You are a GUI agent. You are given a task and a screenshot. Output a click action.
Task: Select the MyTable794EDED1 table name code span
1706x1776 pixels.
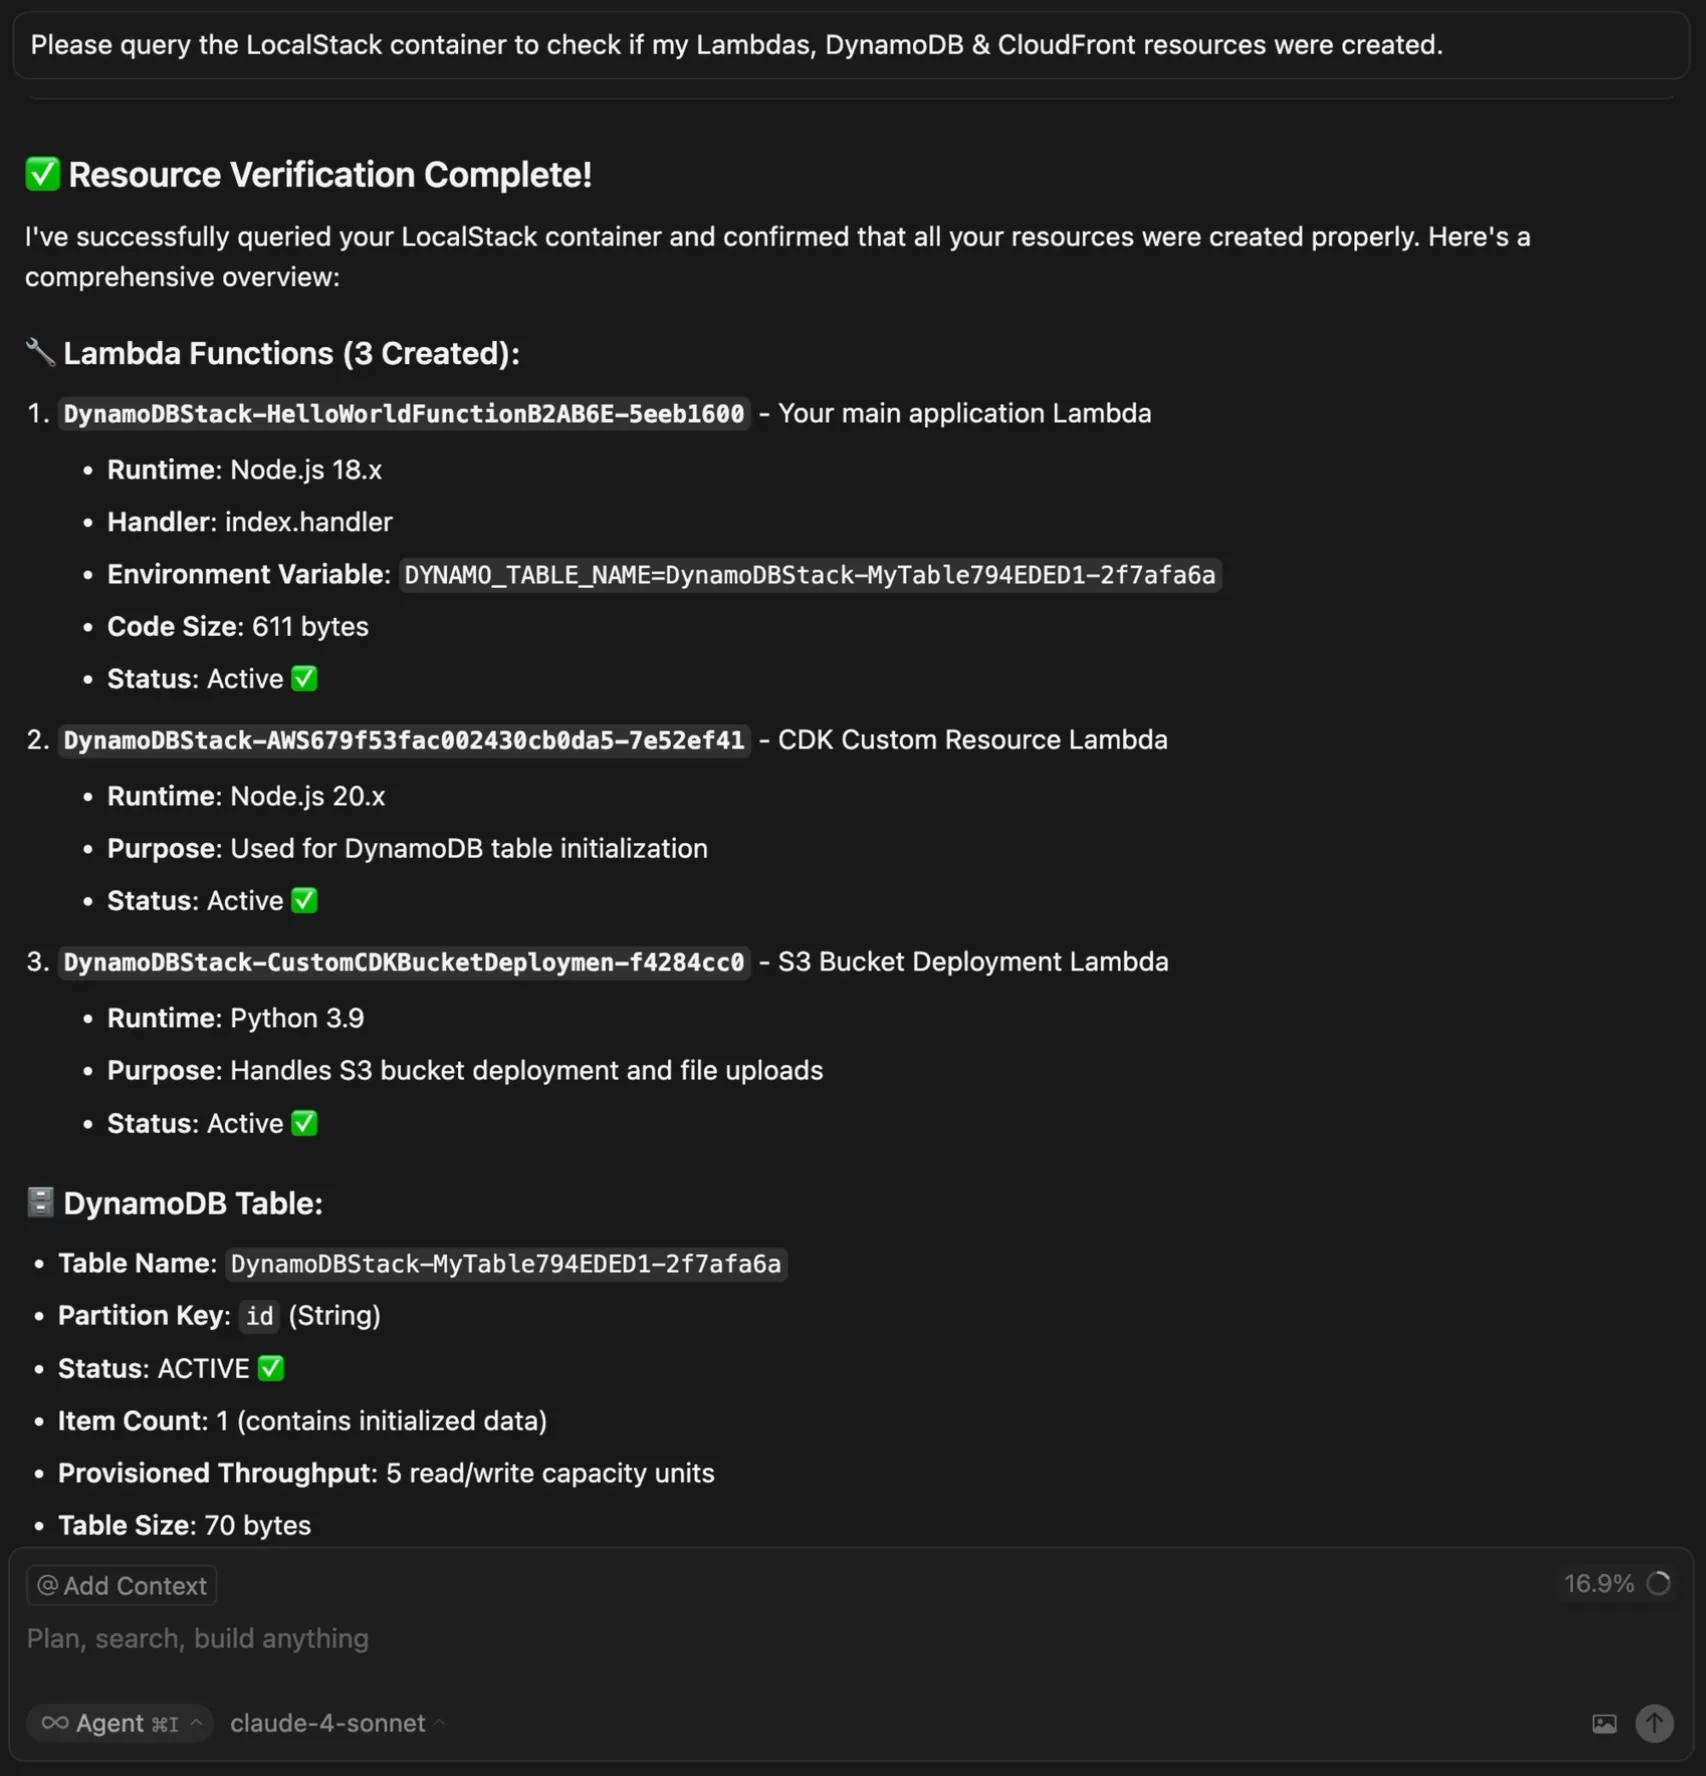506,1264
